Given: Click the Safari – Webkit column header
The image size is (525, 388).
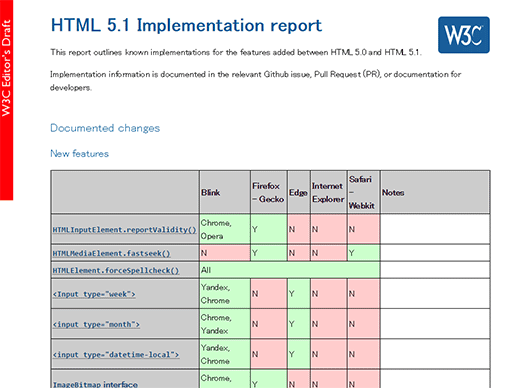Looking at the screenshot, I should click(x=363, y=192).
